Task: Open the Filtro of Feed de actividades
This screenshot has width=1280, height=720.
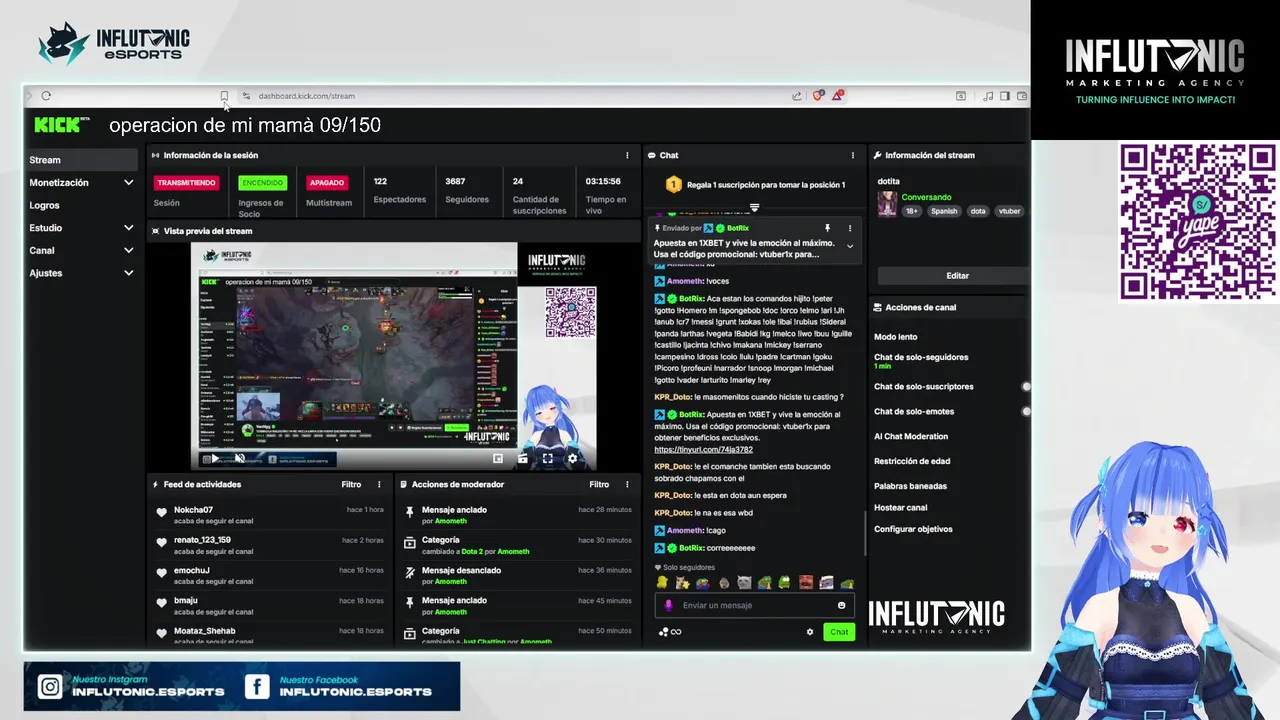Action: pos(351,484)
